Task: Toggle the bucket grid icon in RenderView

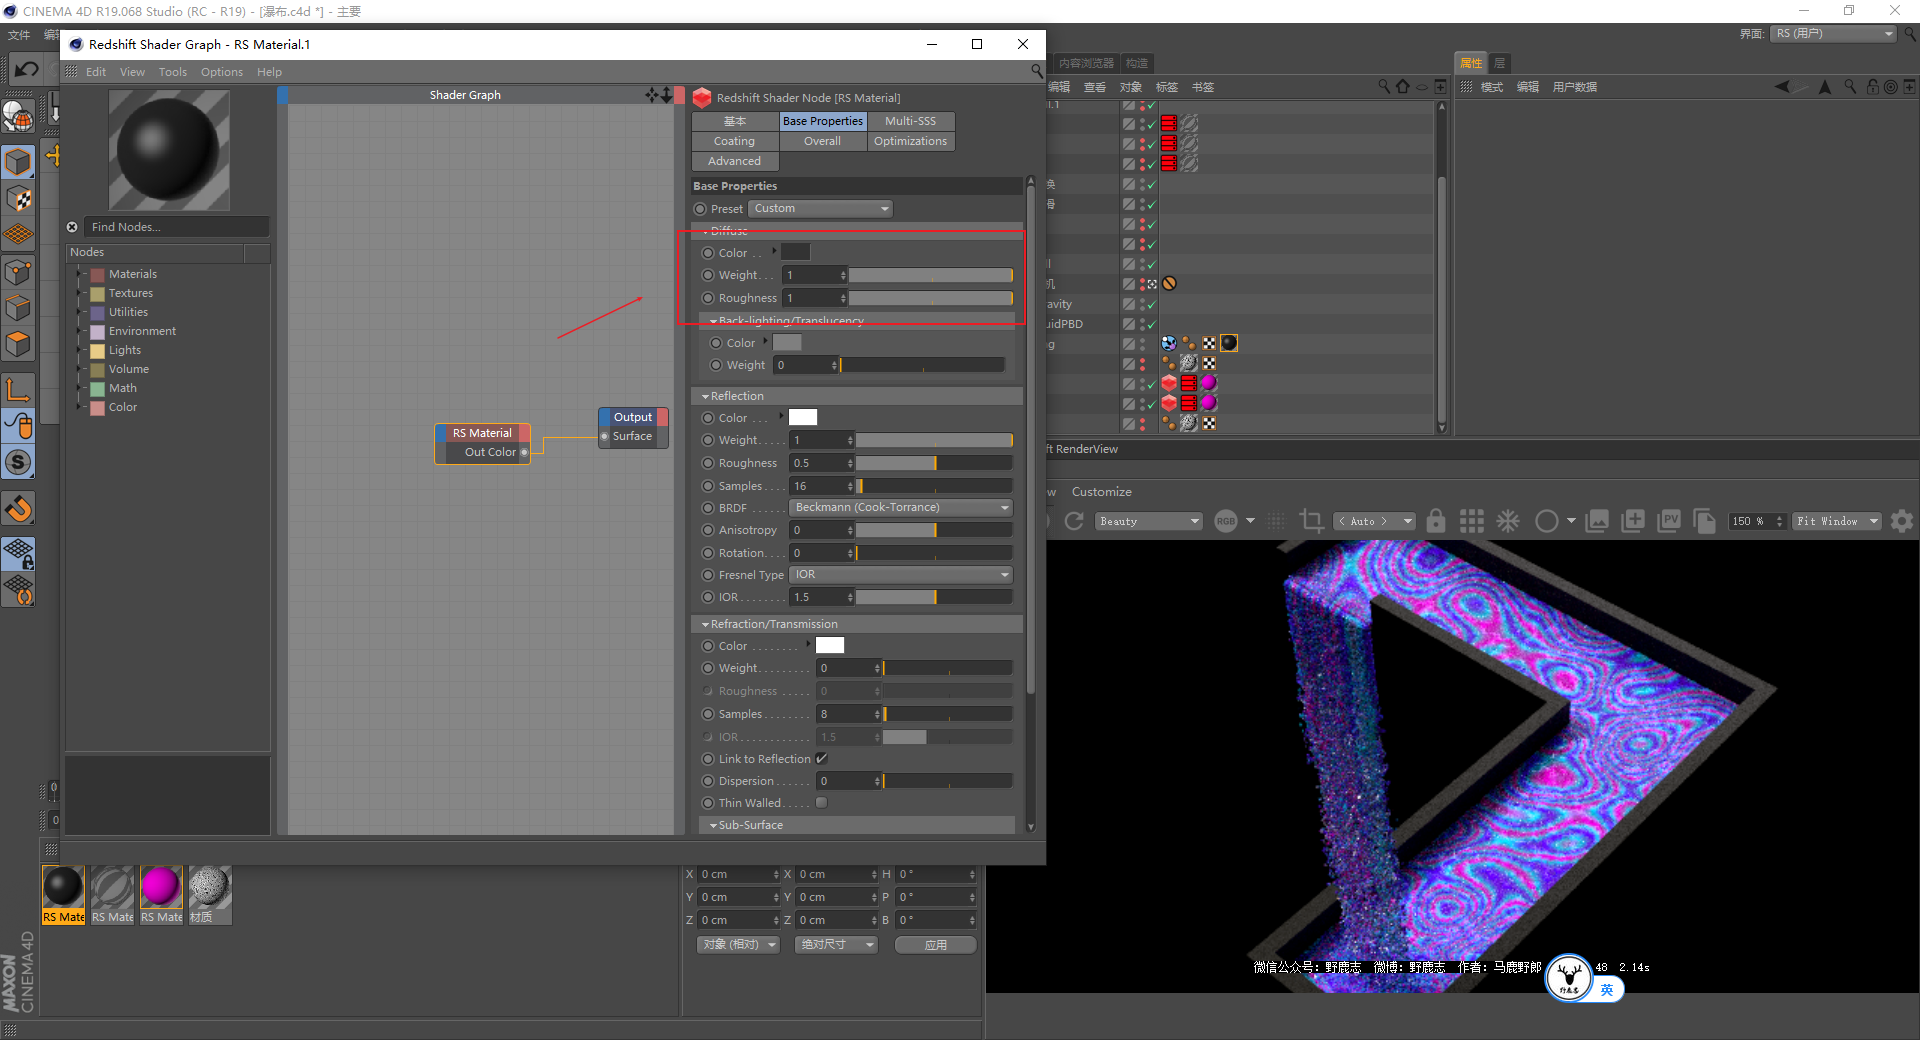Action: tap(1471, 521)
